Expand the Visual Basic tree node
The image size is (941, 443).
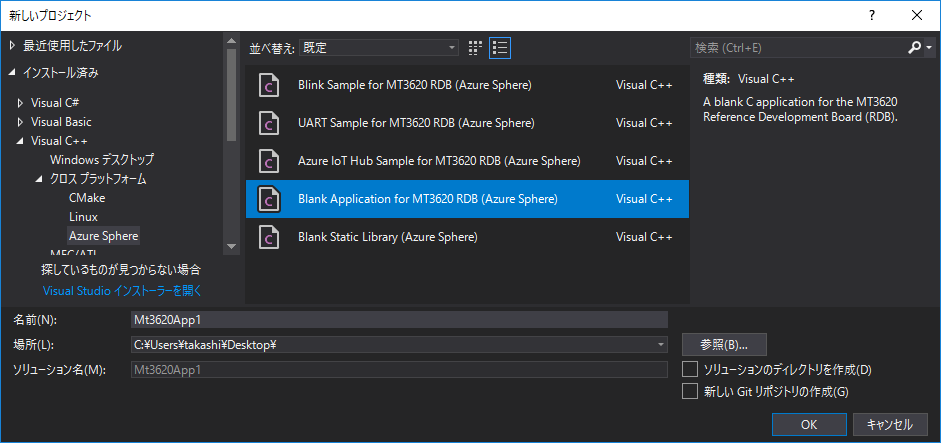(x=20, y=122)
